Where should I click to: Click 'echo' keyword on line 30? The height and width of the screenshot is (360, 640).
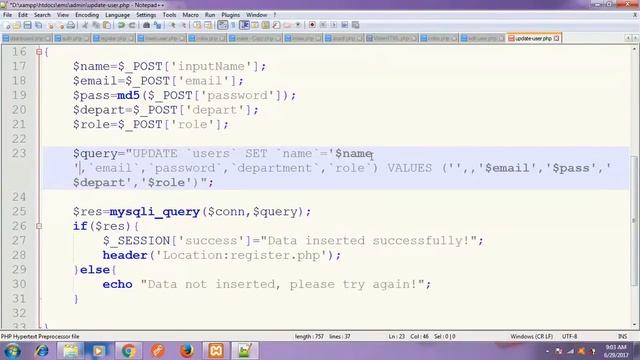pos(118,284)
